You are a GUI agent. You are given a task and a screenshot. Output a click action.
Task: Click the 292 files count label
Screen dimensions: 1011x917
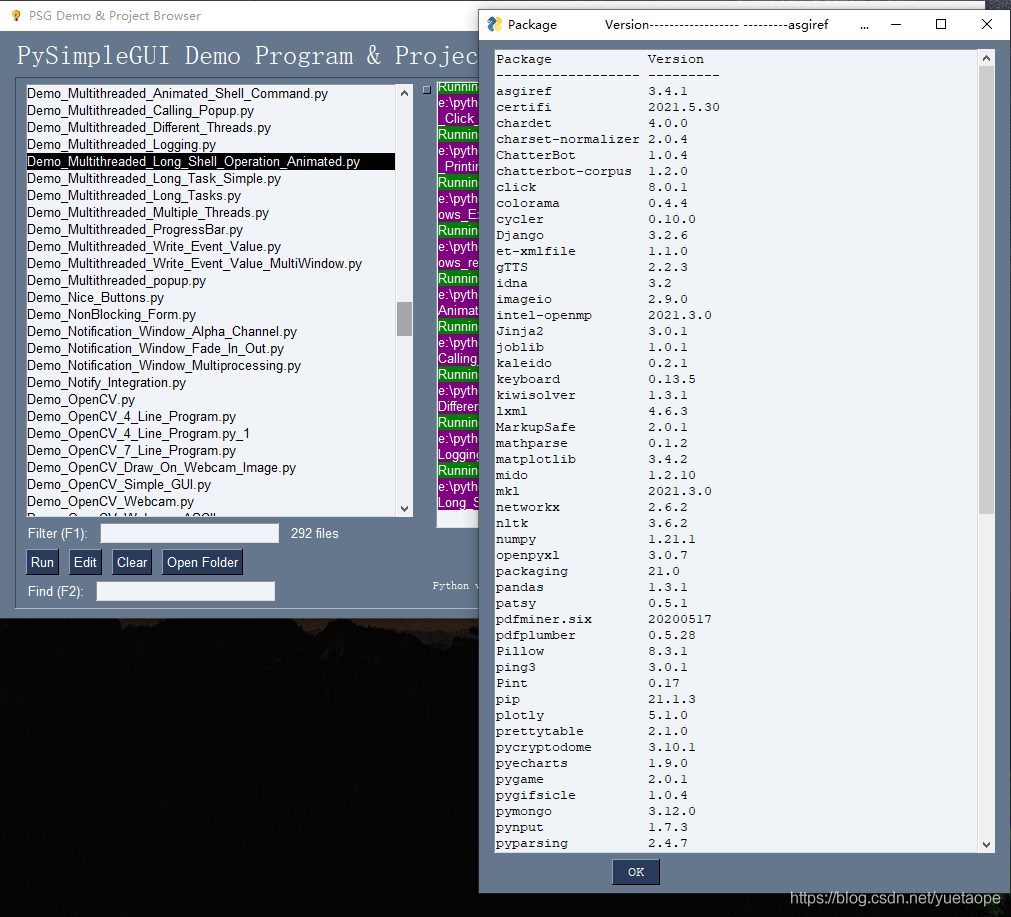click(x=315, y=533)
